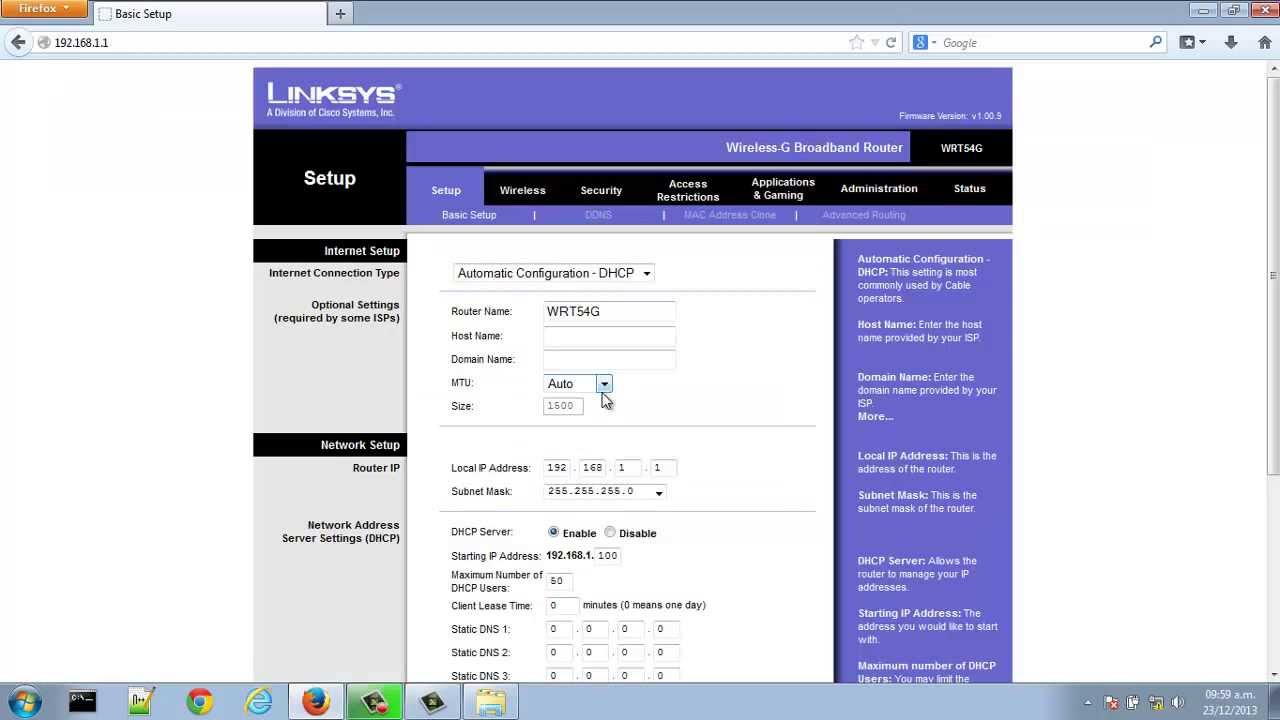Viewport: 1280px width, 720px height.
Task: Click the Host Name field
Action: 609,336
